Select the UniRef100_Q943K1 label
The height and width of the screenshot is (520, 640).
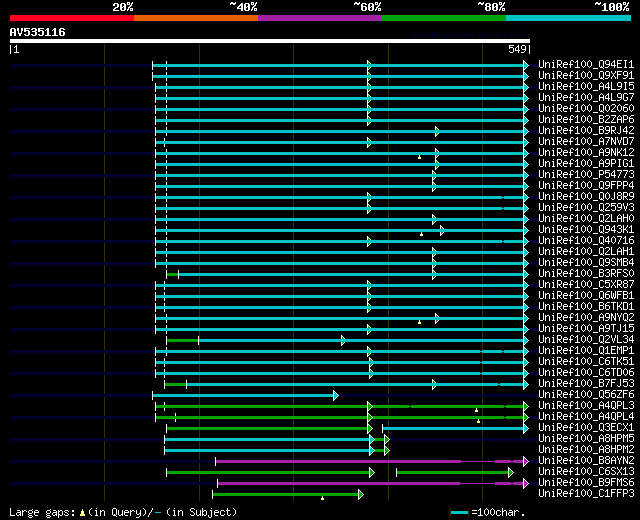pyautogui.click(x=586, y=230)
